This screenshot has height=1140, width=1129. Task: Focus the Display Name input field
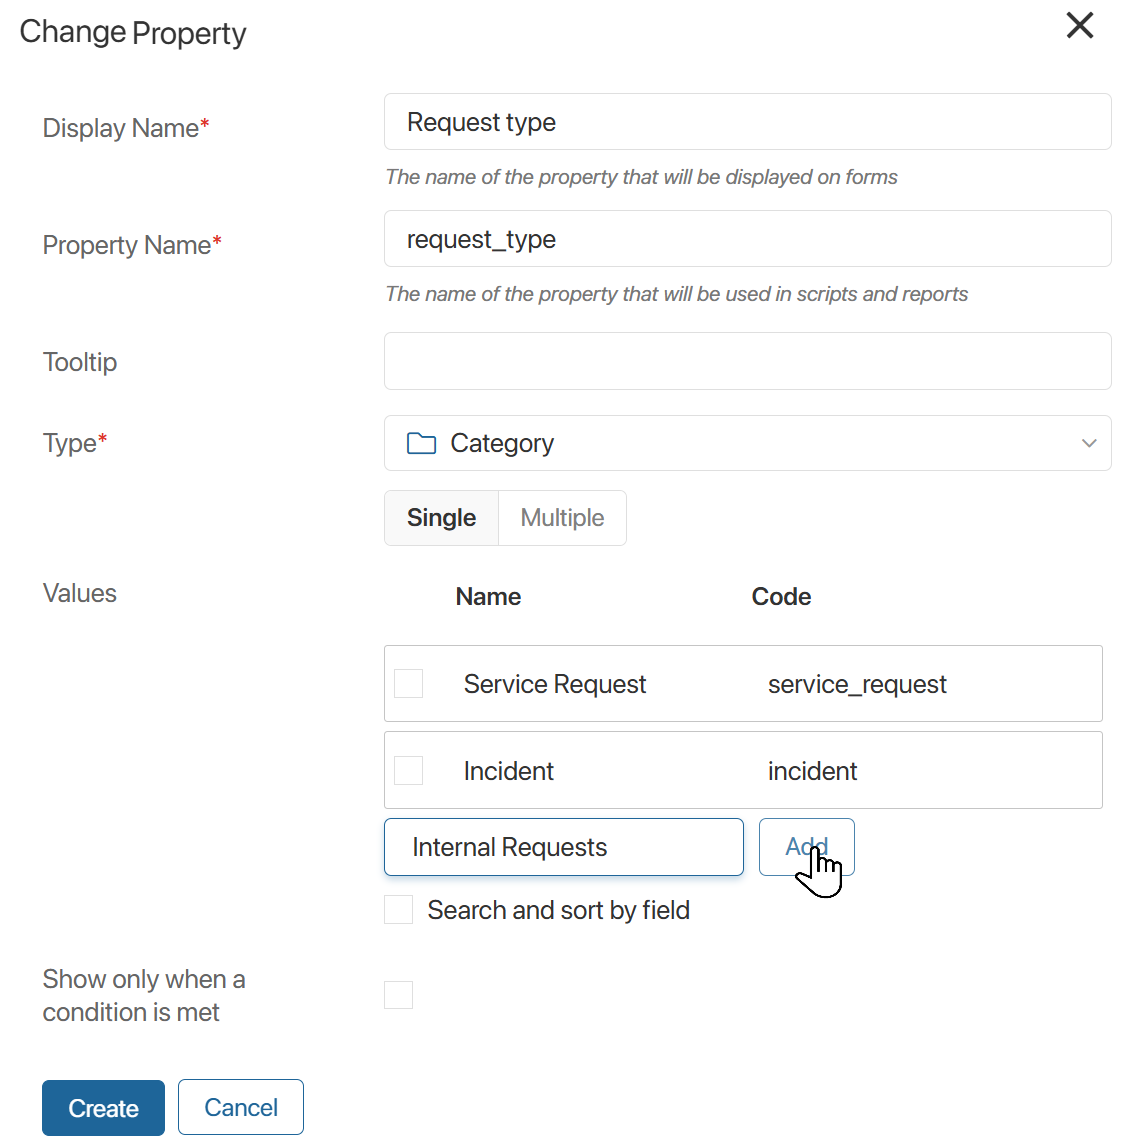click(747, 121)
